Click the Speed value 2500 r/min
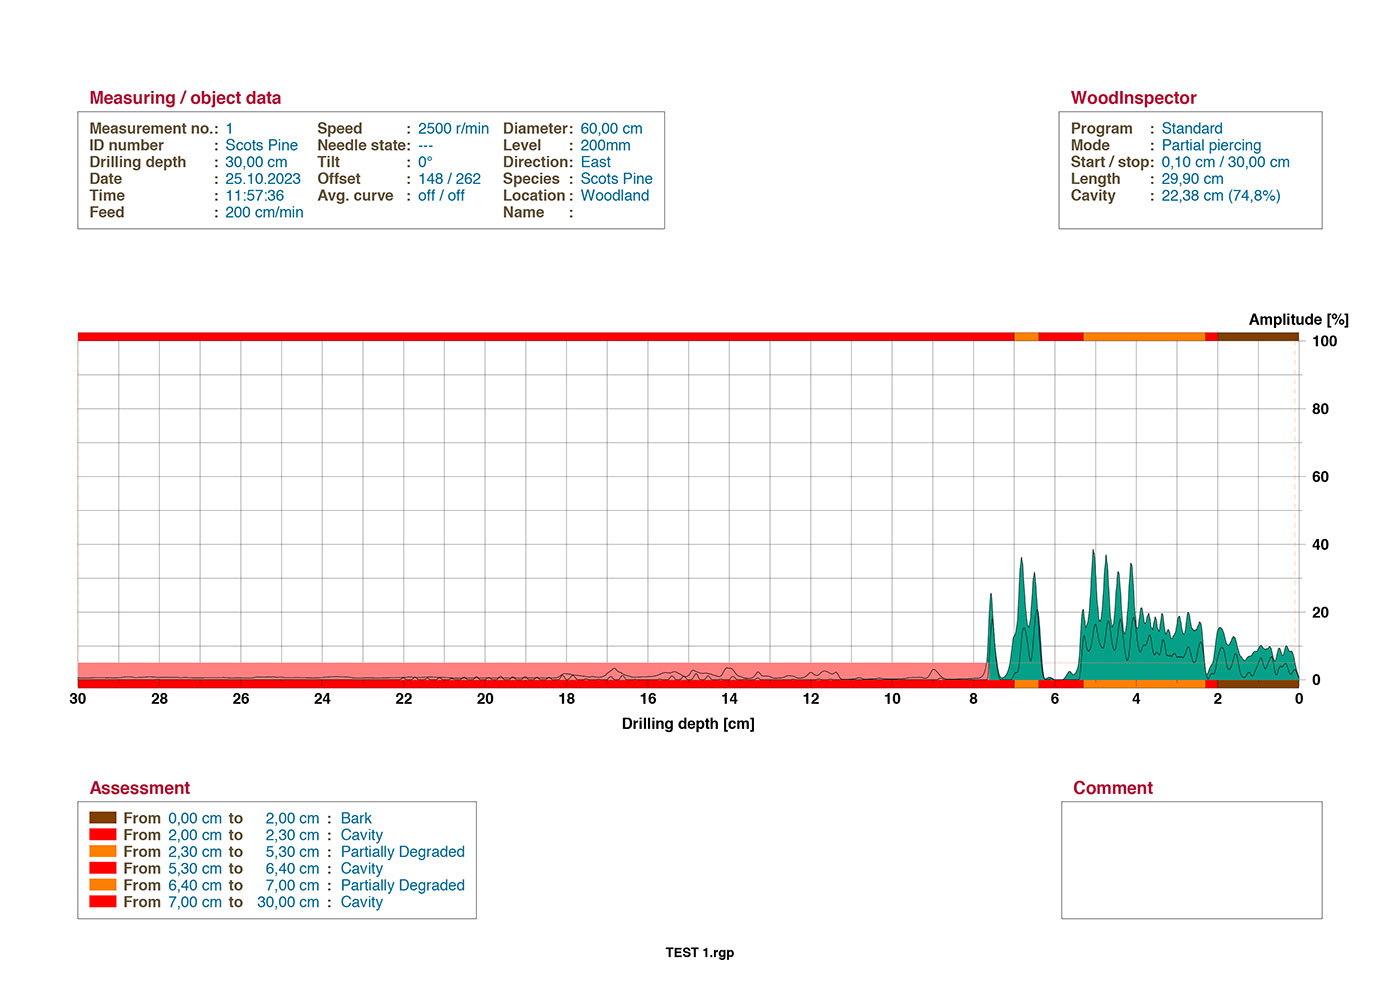Image resolution: width=1400 pixels, height=989 pixels. (453, 129)
